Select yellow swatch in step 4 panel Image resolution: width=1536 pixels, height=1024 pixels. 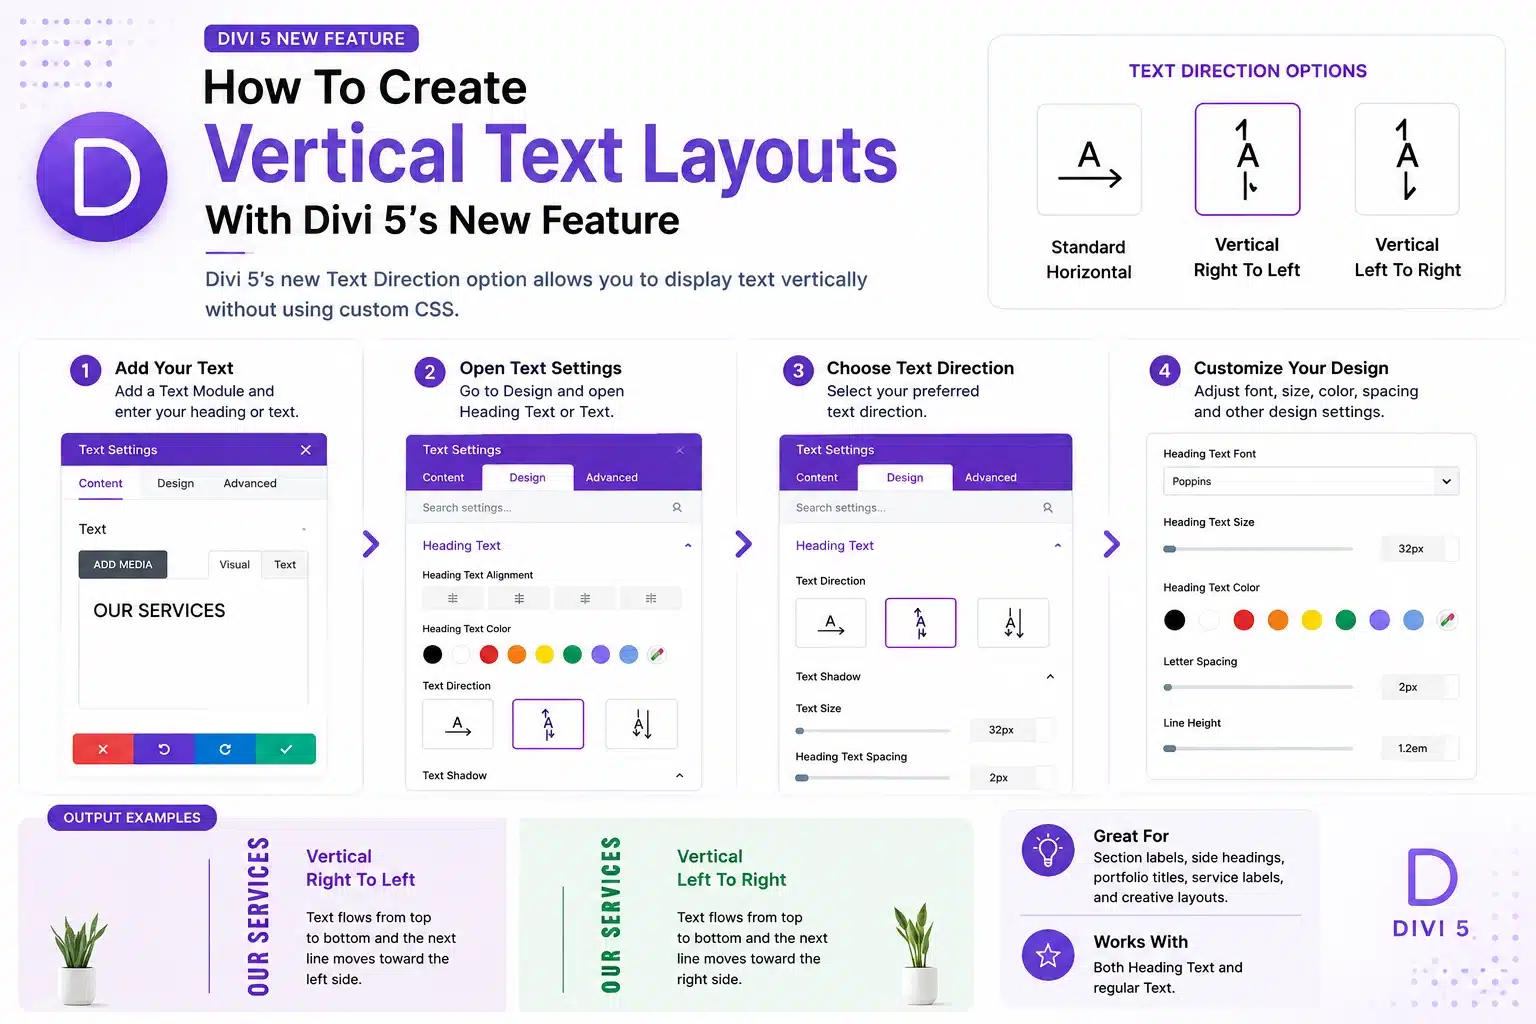click(x=1312, y=620)
